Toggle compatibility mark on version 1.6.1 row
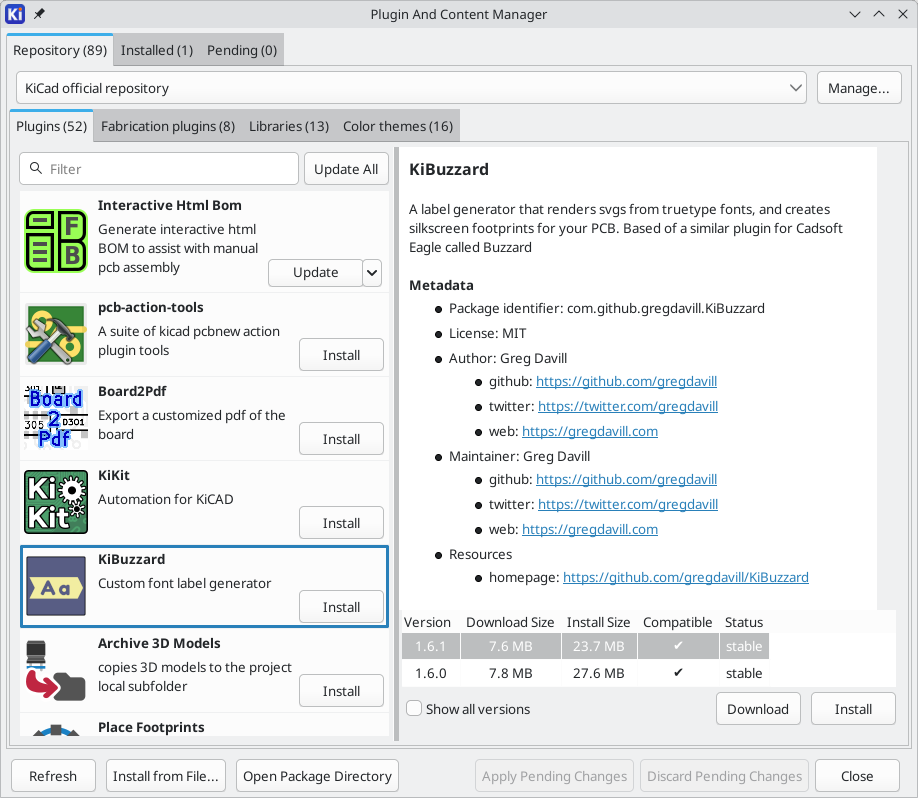918x798 pixels. (677, 646)
